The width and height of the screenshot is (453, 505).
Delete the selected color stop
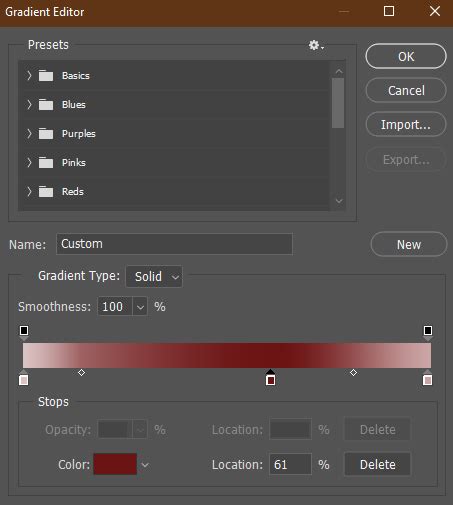point(377,464)
